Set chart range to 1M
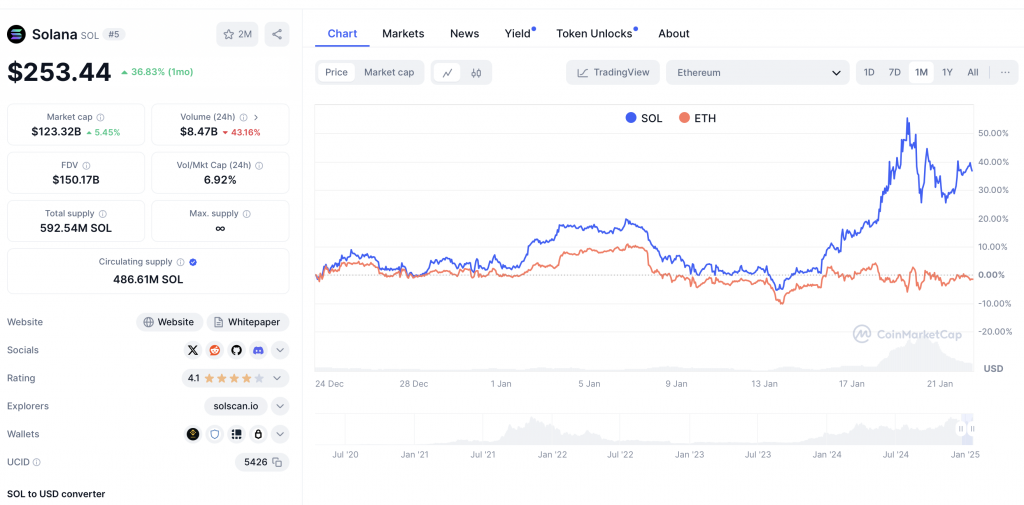 [x=921, y=73]
